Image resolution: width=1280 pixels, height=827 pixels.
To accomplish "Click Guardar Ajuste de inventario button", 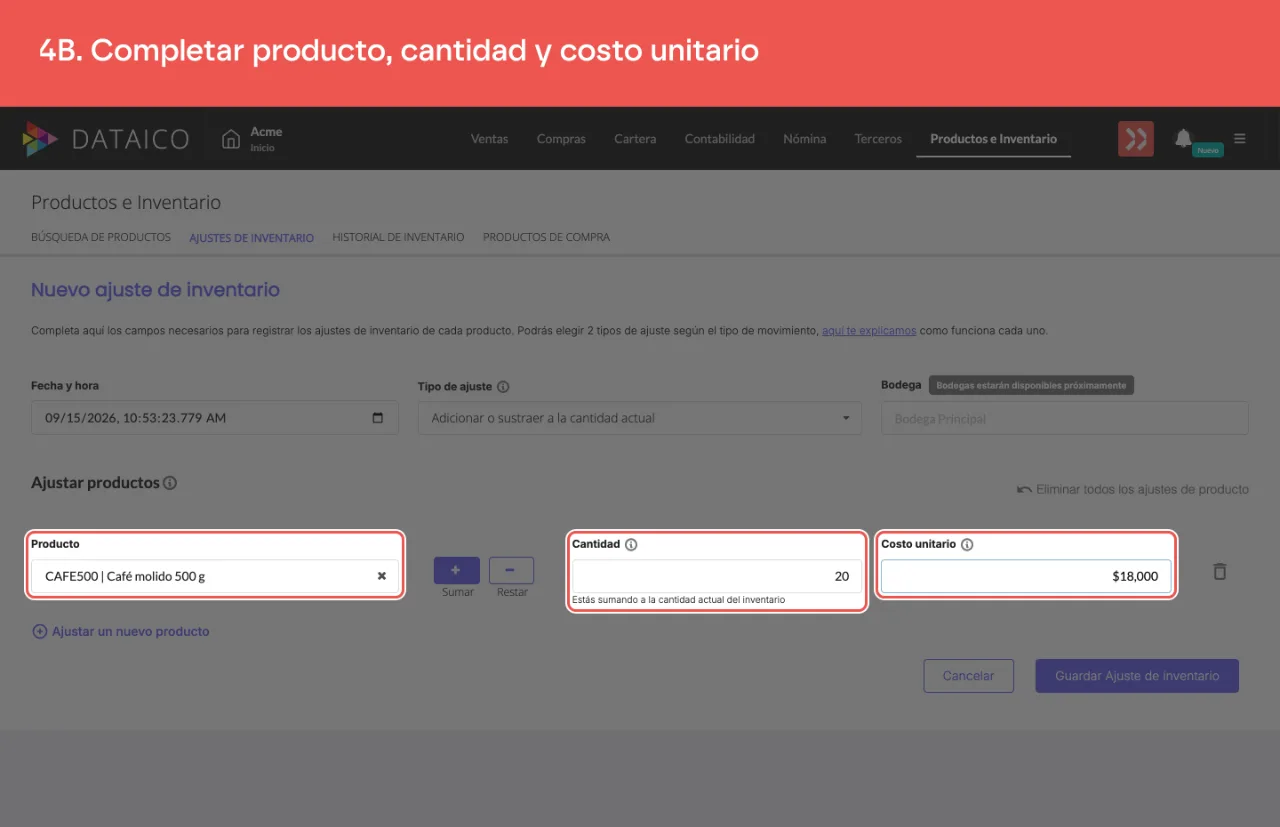I will click(1137, 676).
